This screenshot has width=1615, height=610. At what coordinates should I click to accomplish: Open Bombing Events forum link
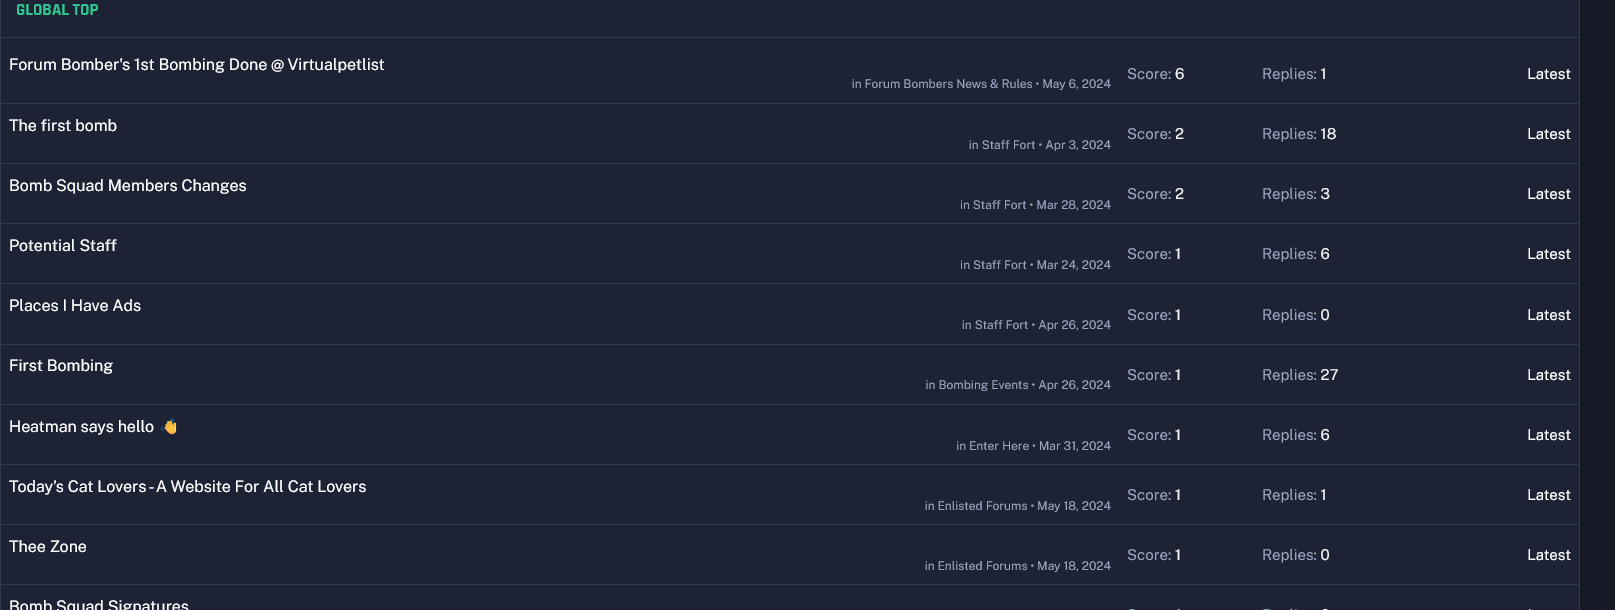(983, 385)
